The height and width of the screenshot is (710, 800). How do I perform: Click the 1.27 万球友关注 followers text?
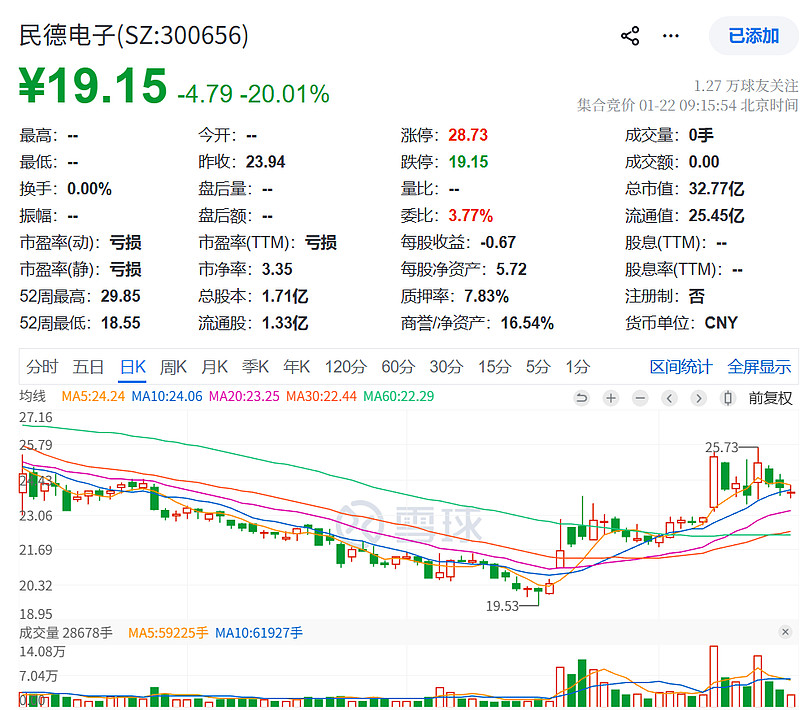pos(745,85)
